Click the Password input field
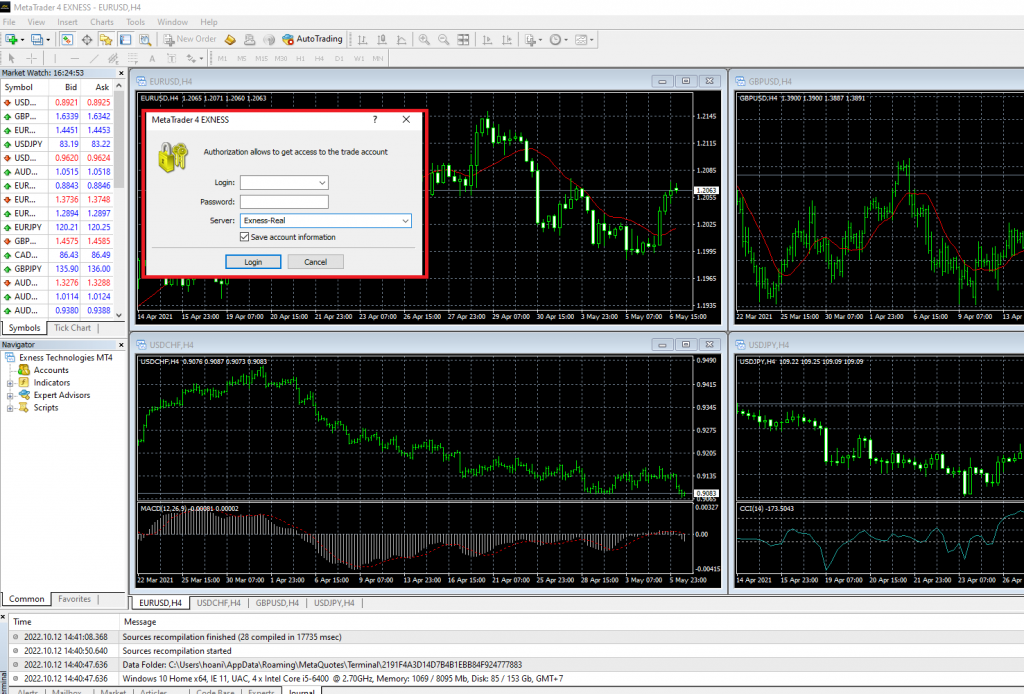1024x694 pixels. 284,202
